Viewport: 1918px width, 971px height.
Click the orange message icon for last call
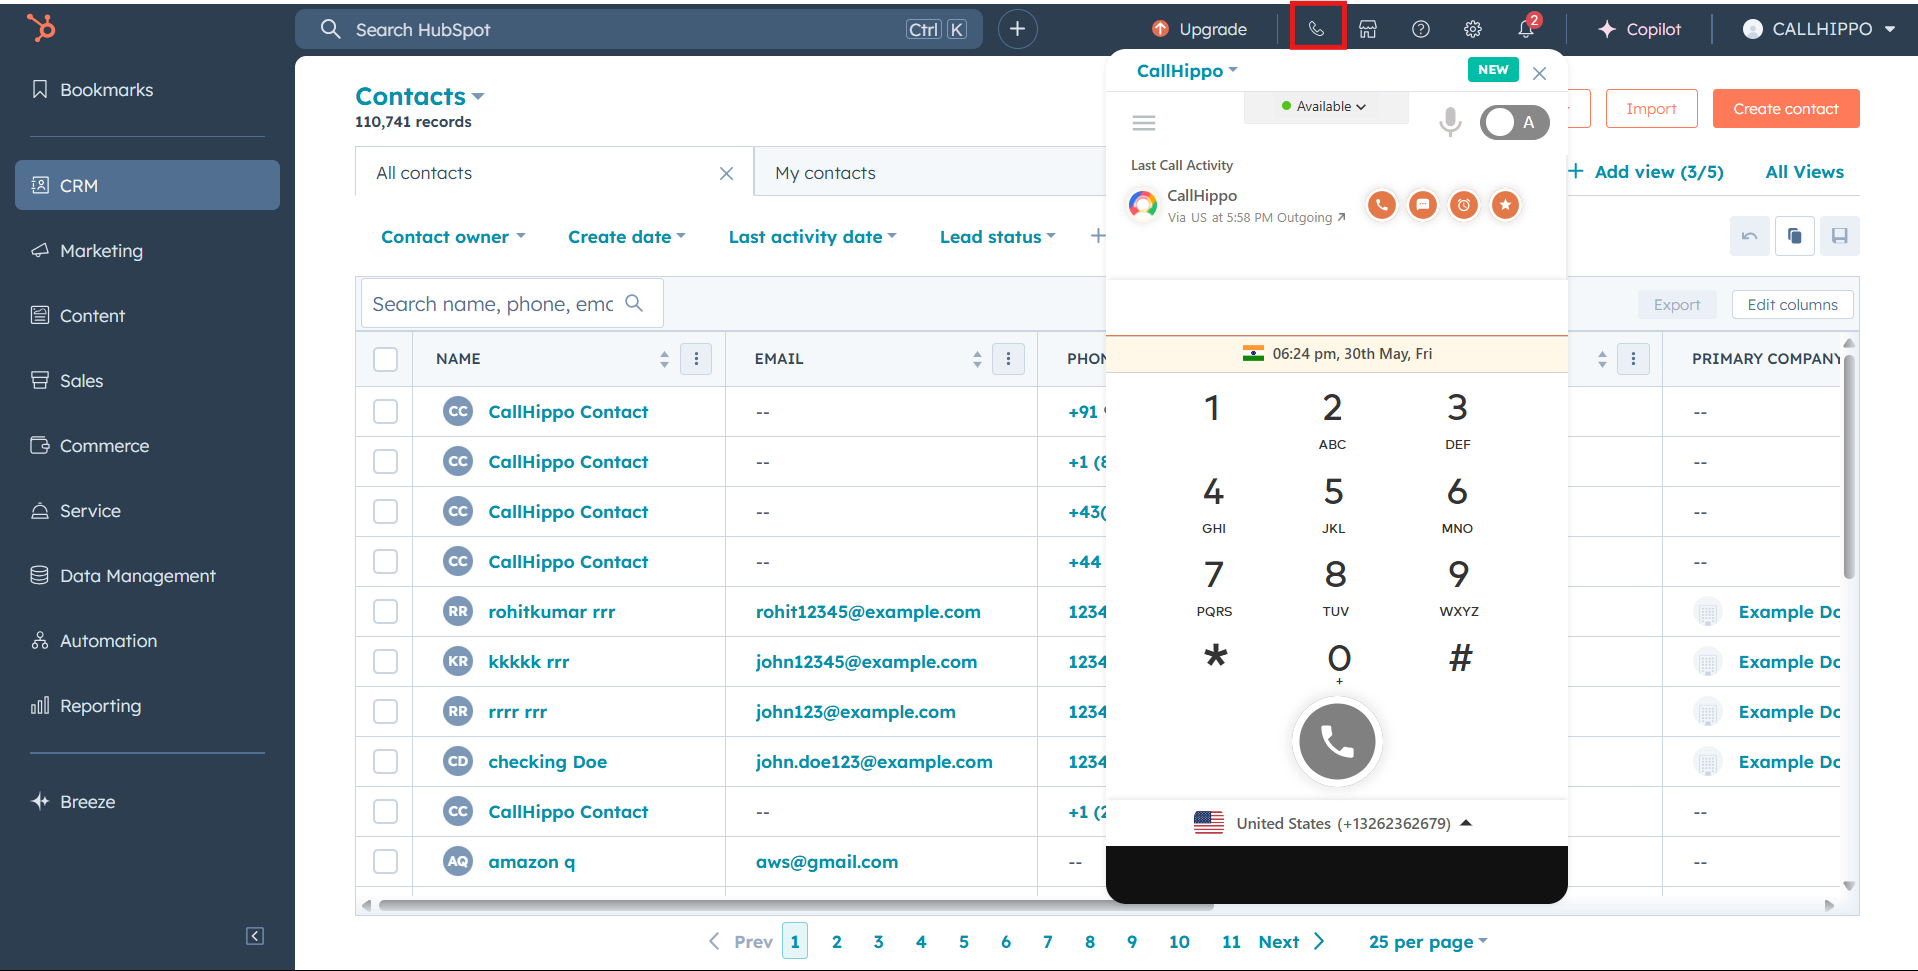(1422, 205)
